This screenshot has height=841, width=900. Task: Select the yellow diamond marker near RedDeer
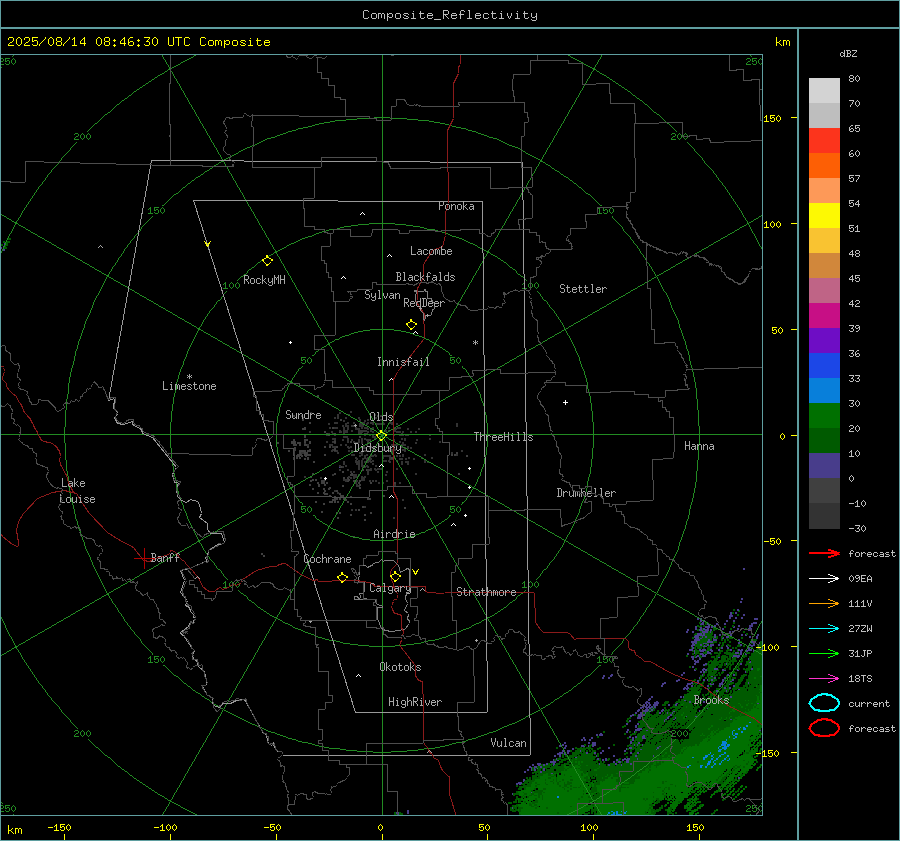click(411, 325)
